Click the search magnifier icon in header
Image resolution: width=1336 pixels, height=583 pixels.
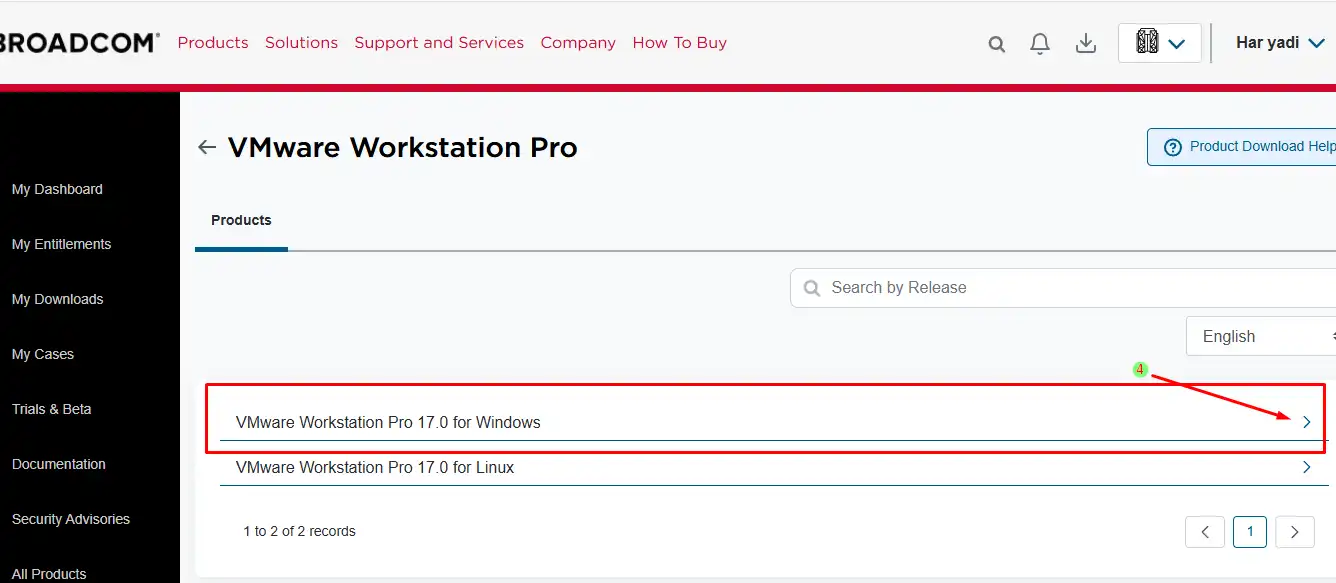click(996, 44)
